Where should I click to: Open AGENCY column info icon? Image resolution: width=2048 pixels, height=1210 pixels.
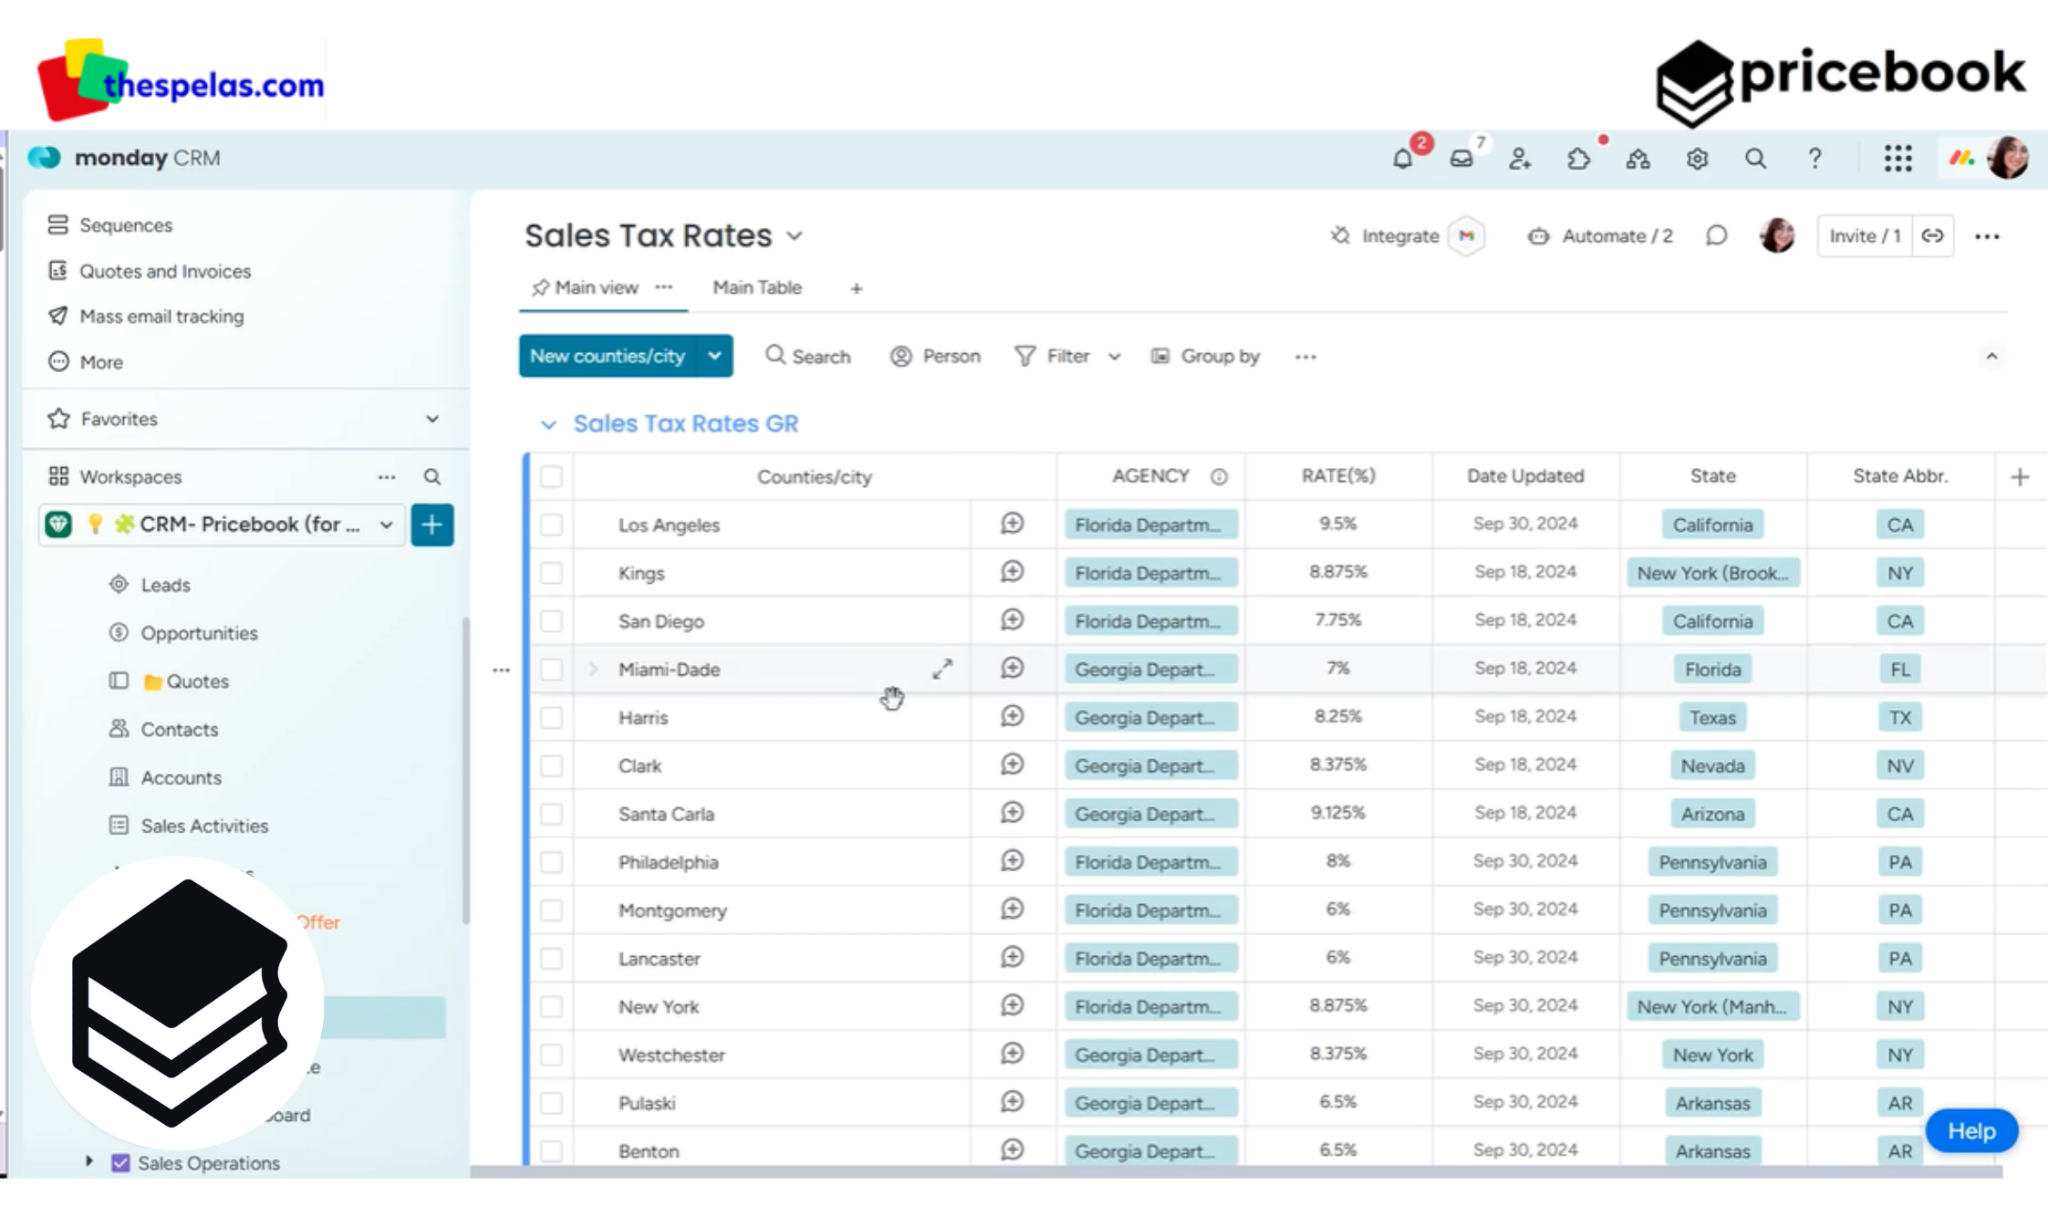[1219, 477]
